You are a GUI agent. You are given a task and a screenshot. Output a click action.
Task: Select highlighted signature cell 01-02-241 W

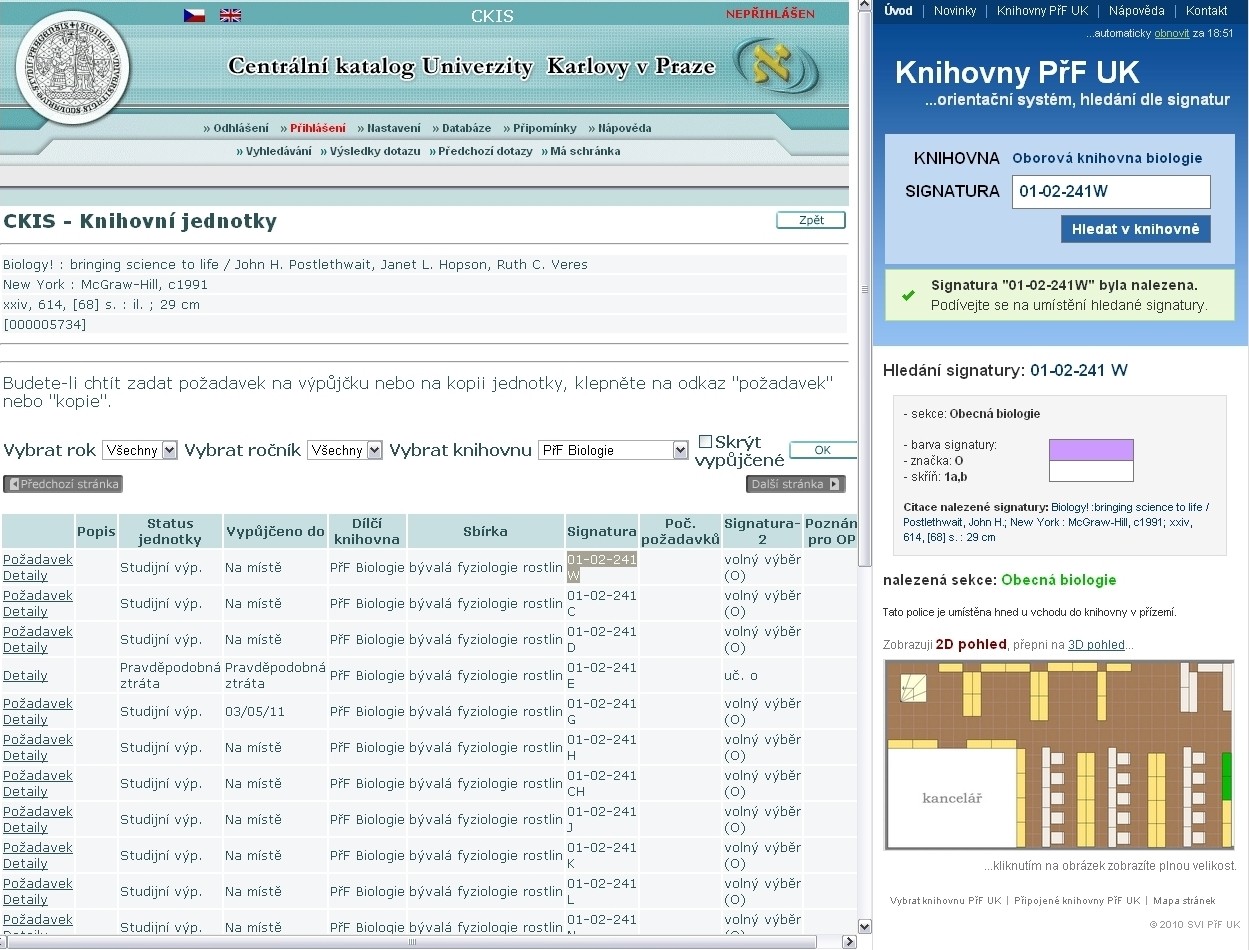pyautogui.click(x=601, y=568)
